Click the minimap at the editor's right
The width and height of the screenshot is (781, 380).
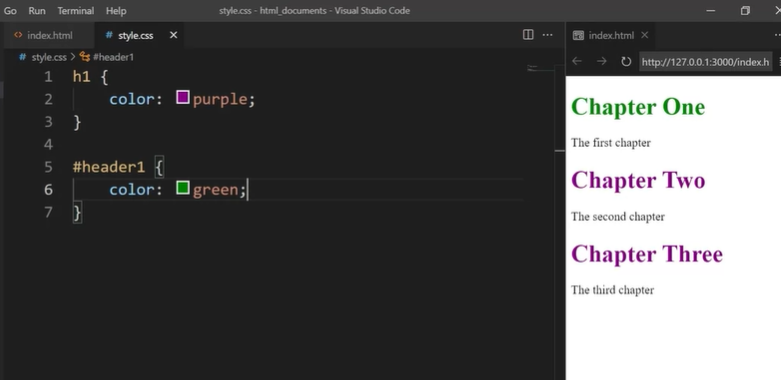click(539, 69)
